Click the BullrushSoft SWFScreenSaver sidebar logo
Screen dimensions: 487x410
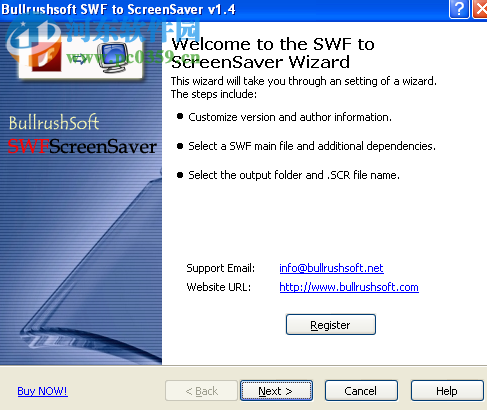click(82, 135)
